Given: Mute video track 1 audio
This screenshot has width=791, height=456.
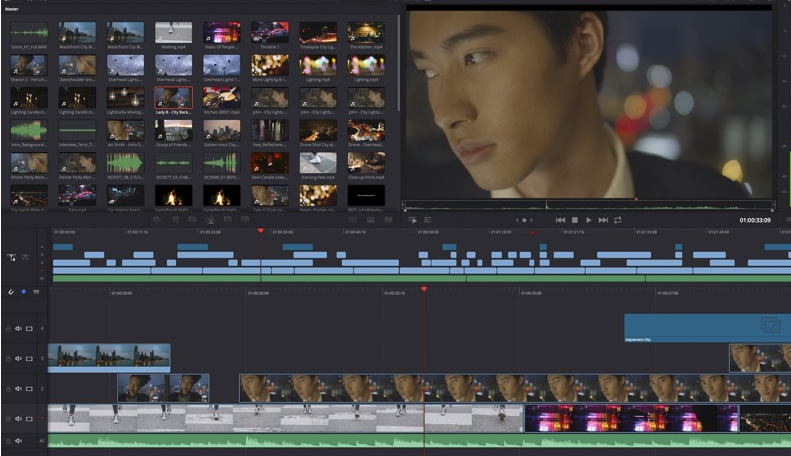Looking at the screenshot, I should tap(19, 419).
